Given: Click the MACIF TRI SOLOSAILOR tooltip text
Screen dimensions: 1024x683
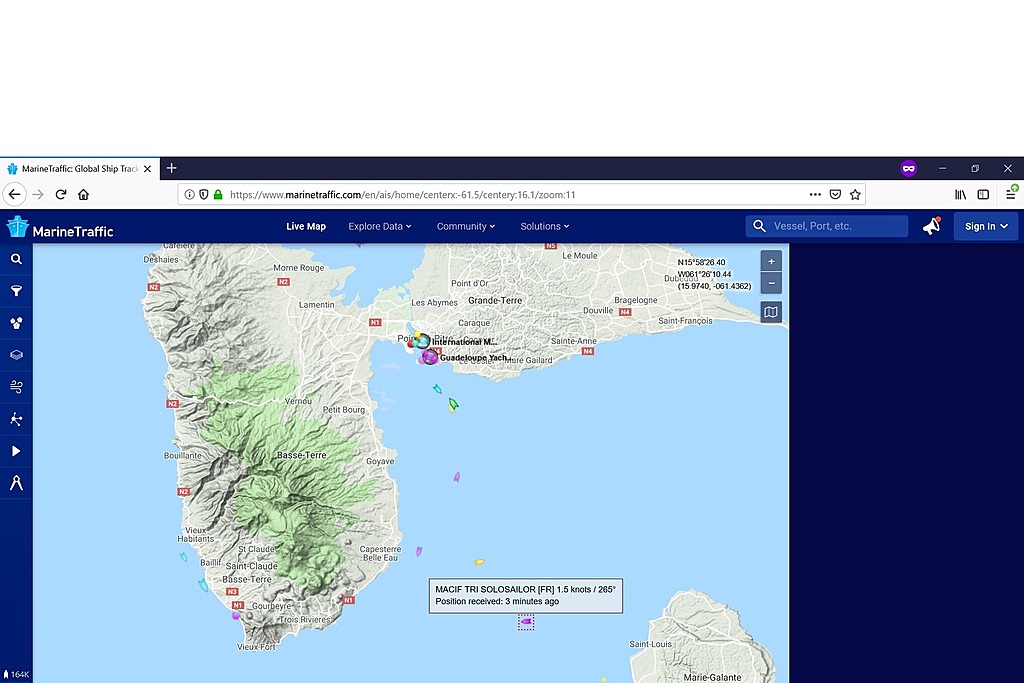Looking at the screenshot, I should click(526, 596).
